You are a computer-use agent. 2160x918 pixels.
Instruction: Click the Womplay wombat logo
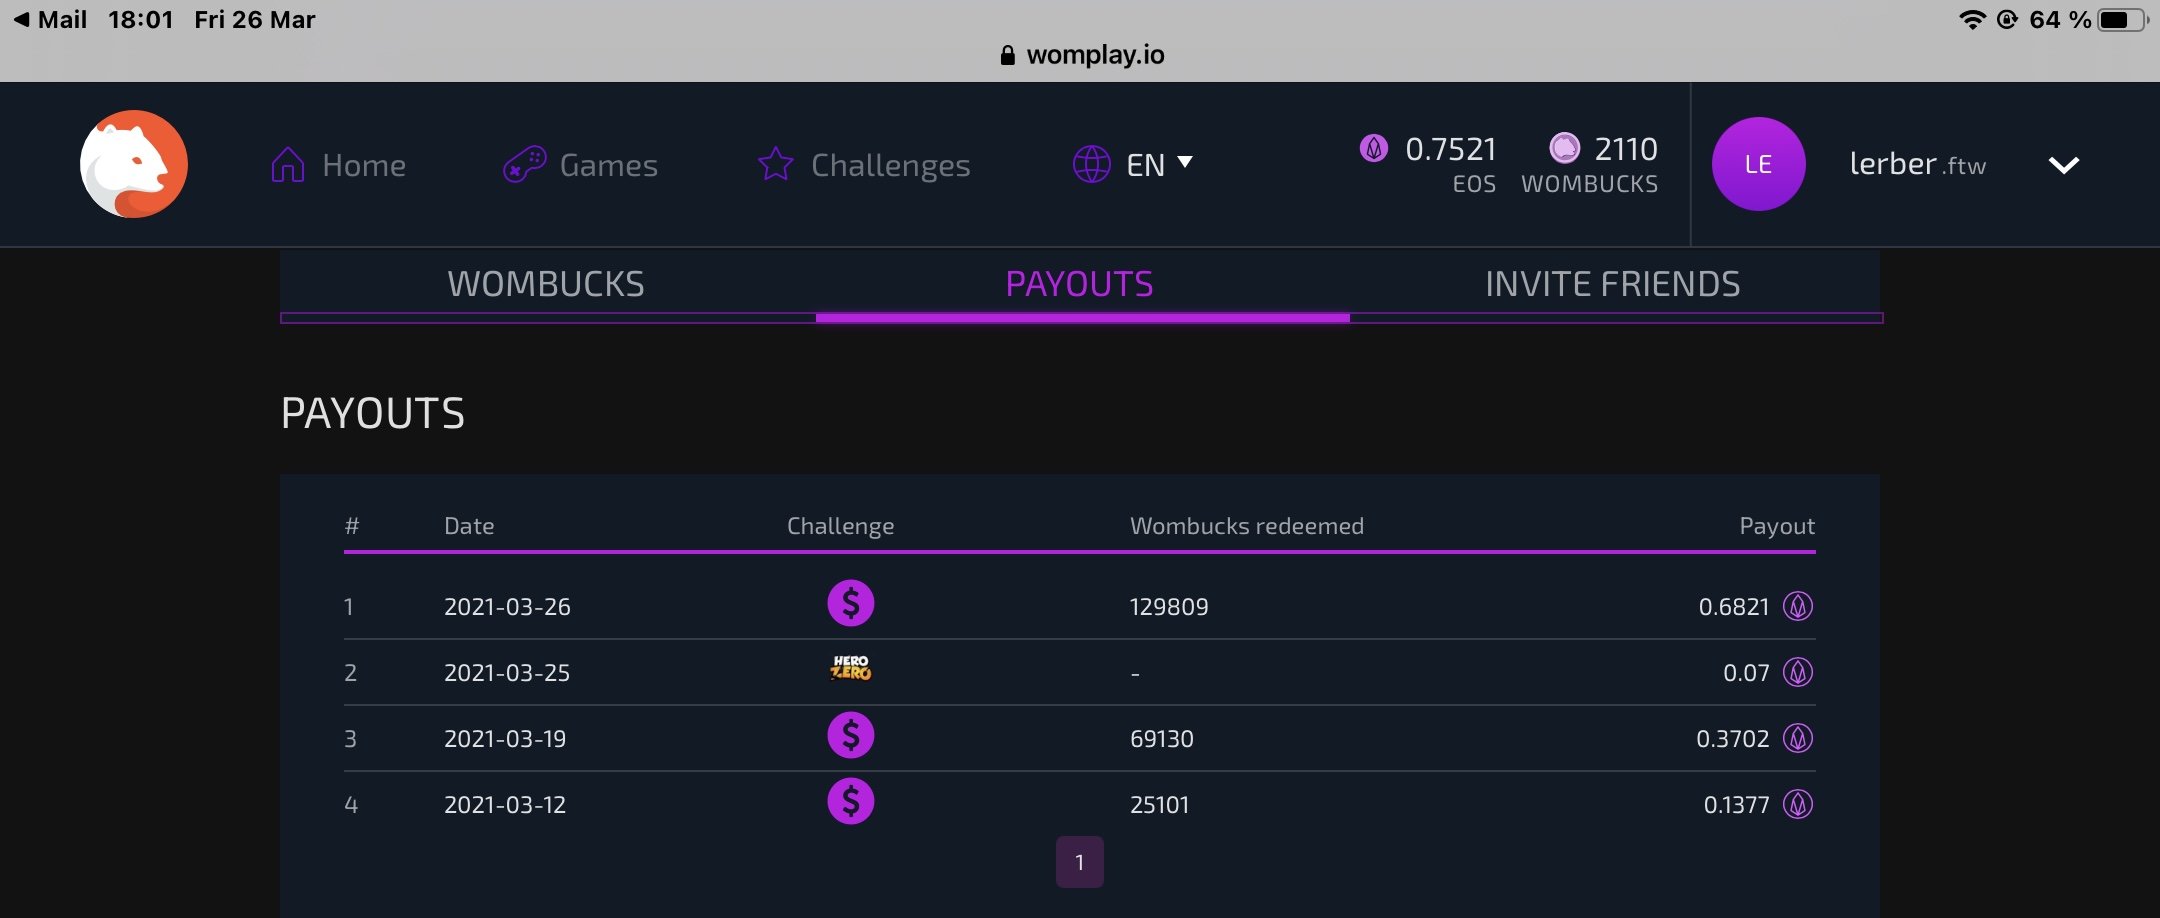(x=134, y=164)
